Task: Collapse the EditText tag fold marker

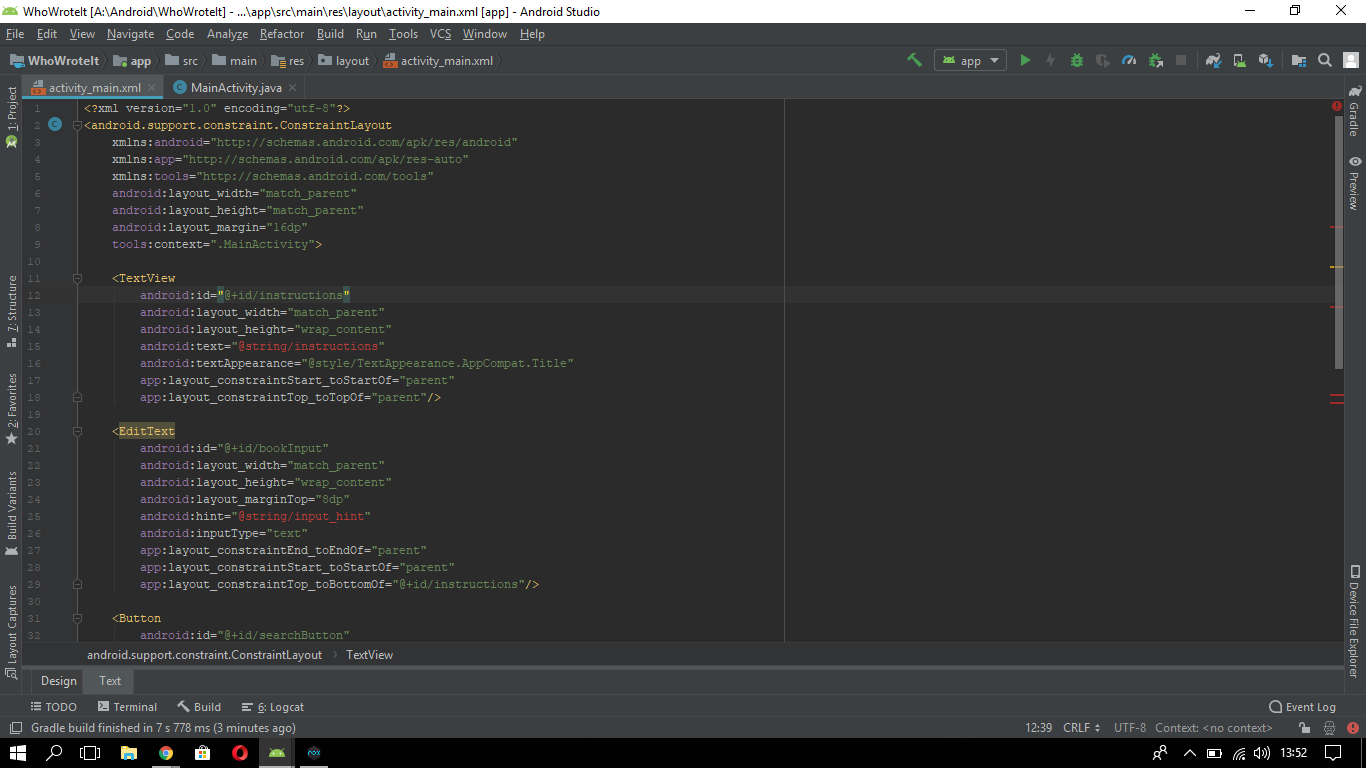Action: point(77,431)
